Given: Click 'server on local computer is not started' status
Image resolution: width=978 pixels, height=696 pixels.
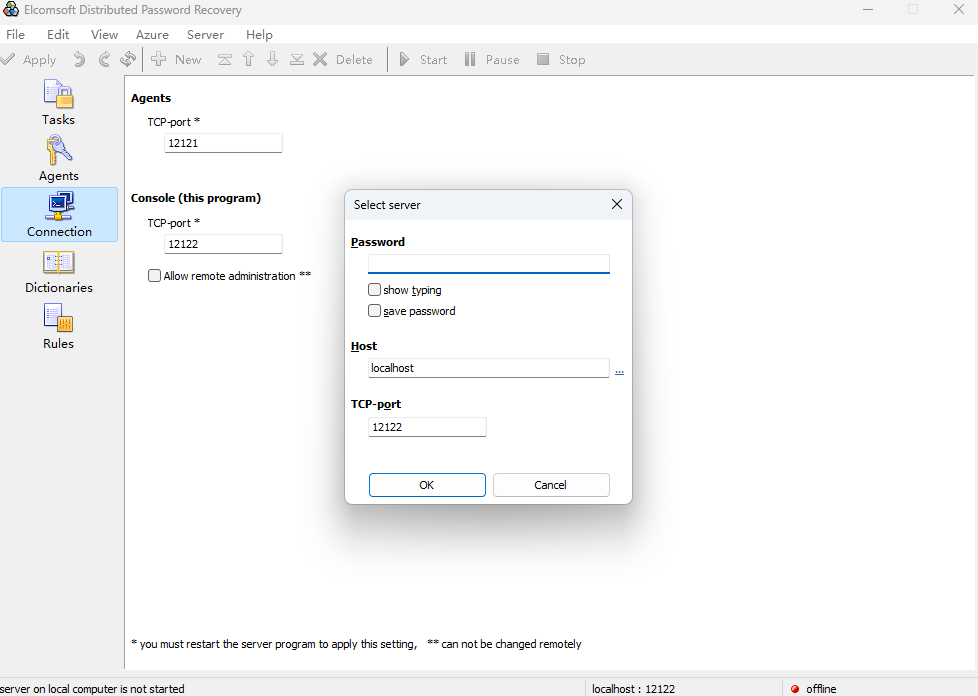Looking at the screenshot, I should (x=92, y=689).
